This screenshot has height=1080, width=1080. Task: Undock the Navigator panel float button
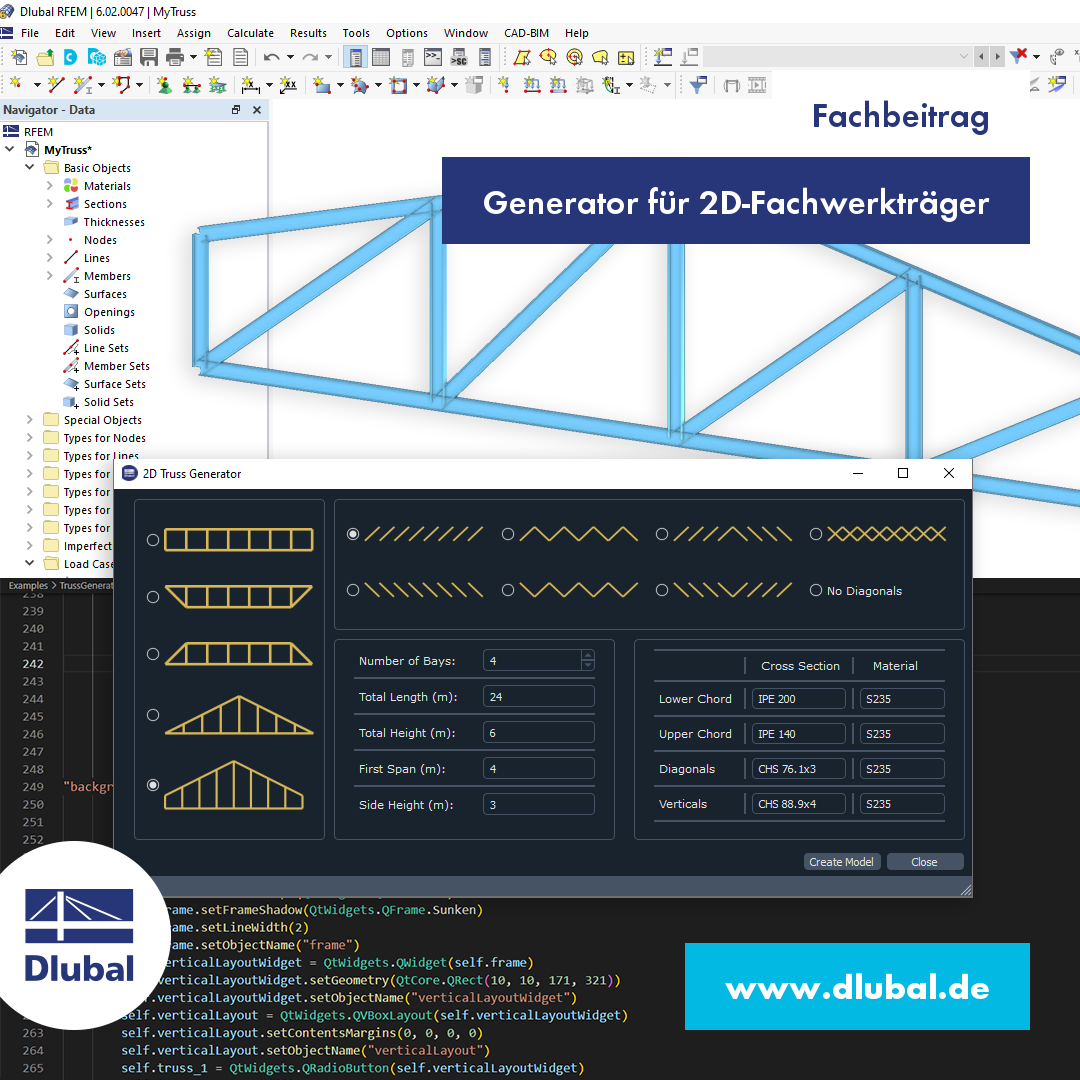pyautogui.click(x=236, y=110)
